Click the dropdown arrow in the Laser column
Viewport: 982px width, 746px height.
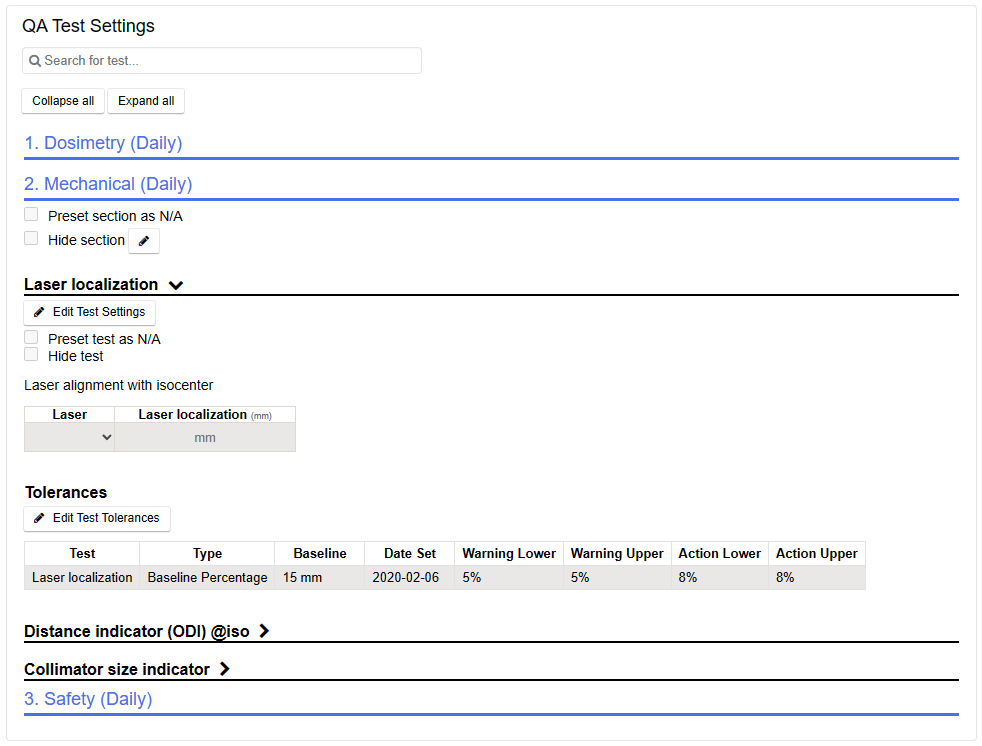[104, 437]
